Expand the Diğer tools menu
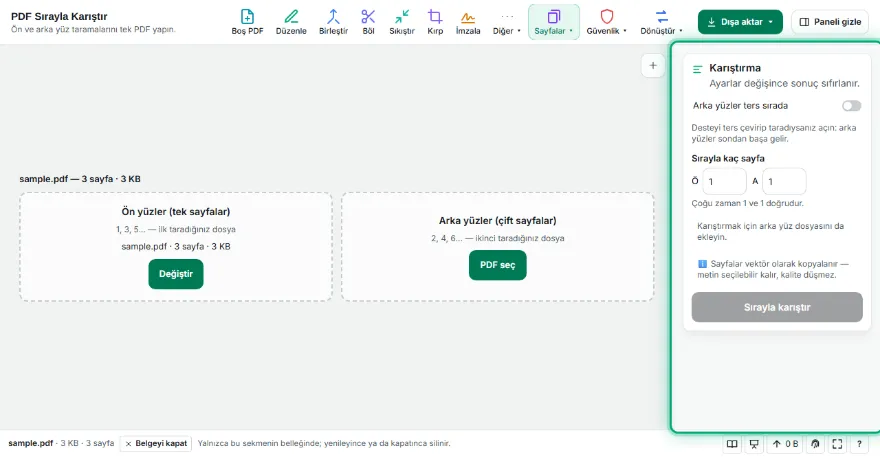The height and width of the screenshot is (457, 880). [507, 22]
